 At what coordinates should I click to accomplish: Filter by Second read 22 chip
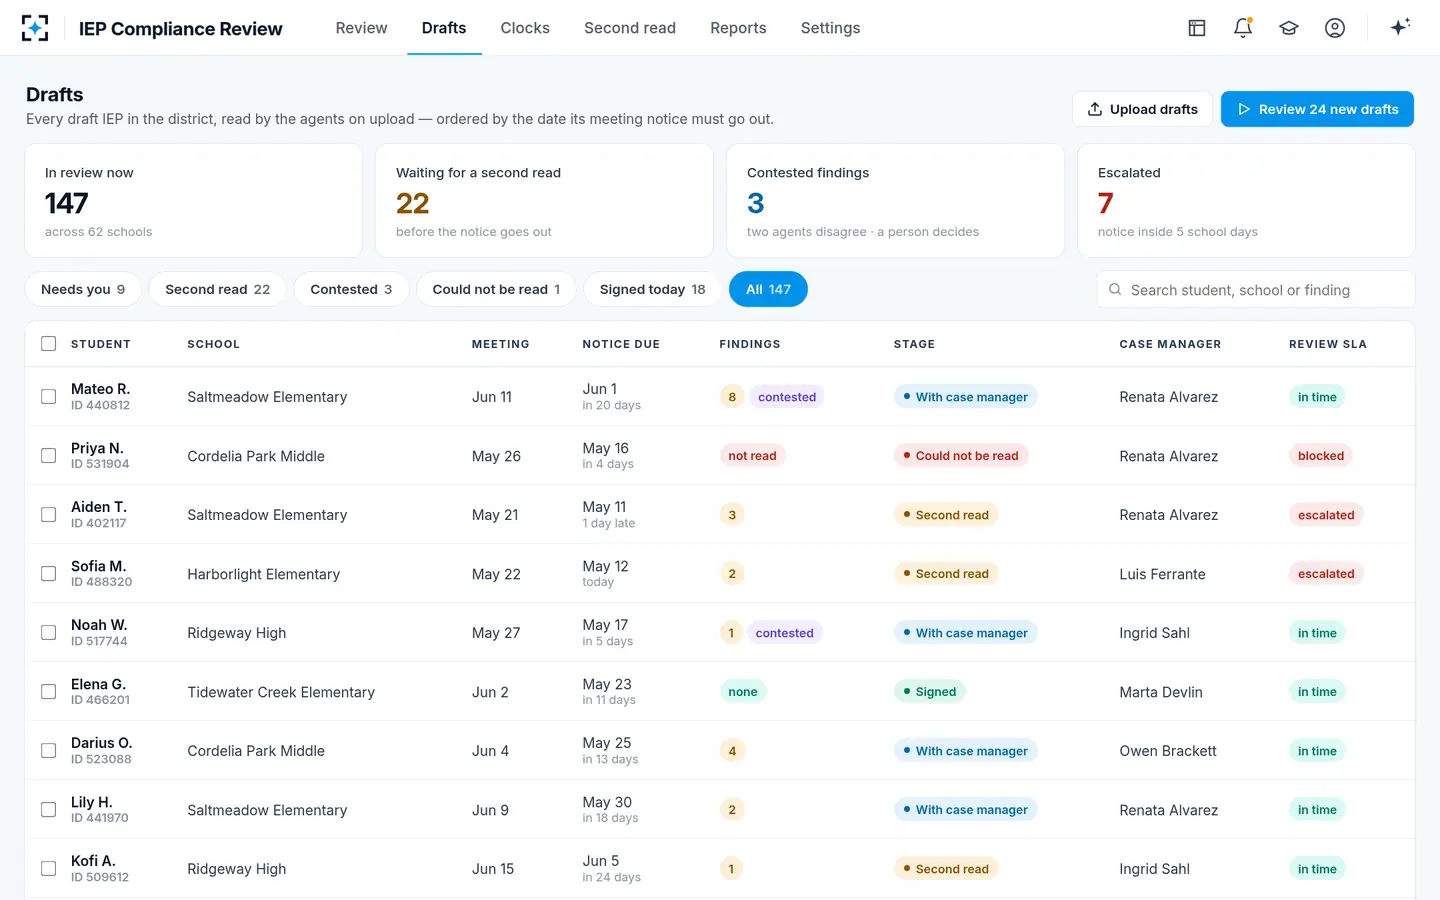pyautogui.click(x=217, y=289)
